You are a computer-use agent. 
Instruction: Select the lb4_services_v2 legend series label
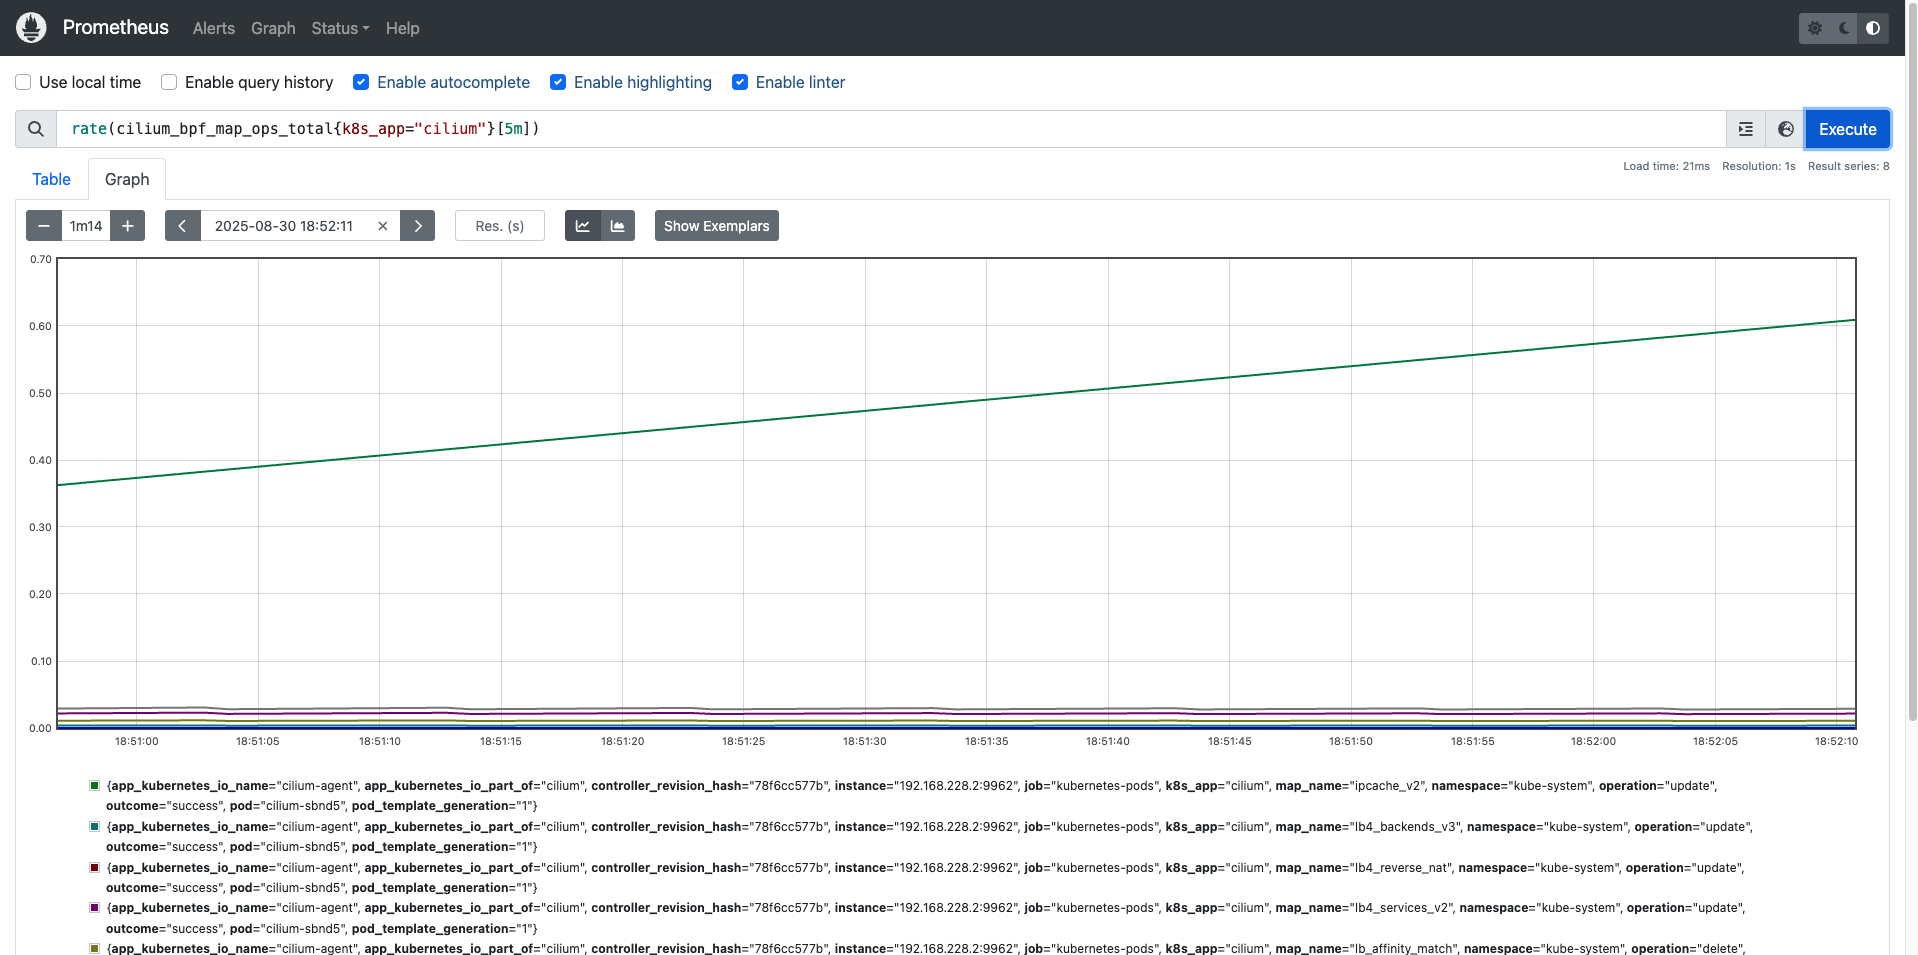tap(925, 918)
